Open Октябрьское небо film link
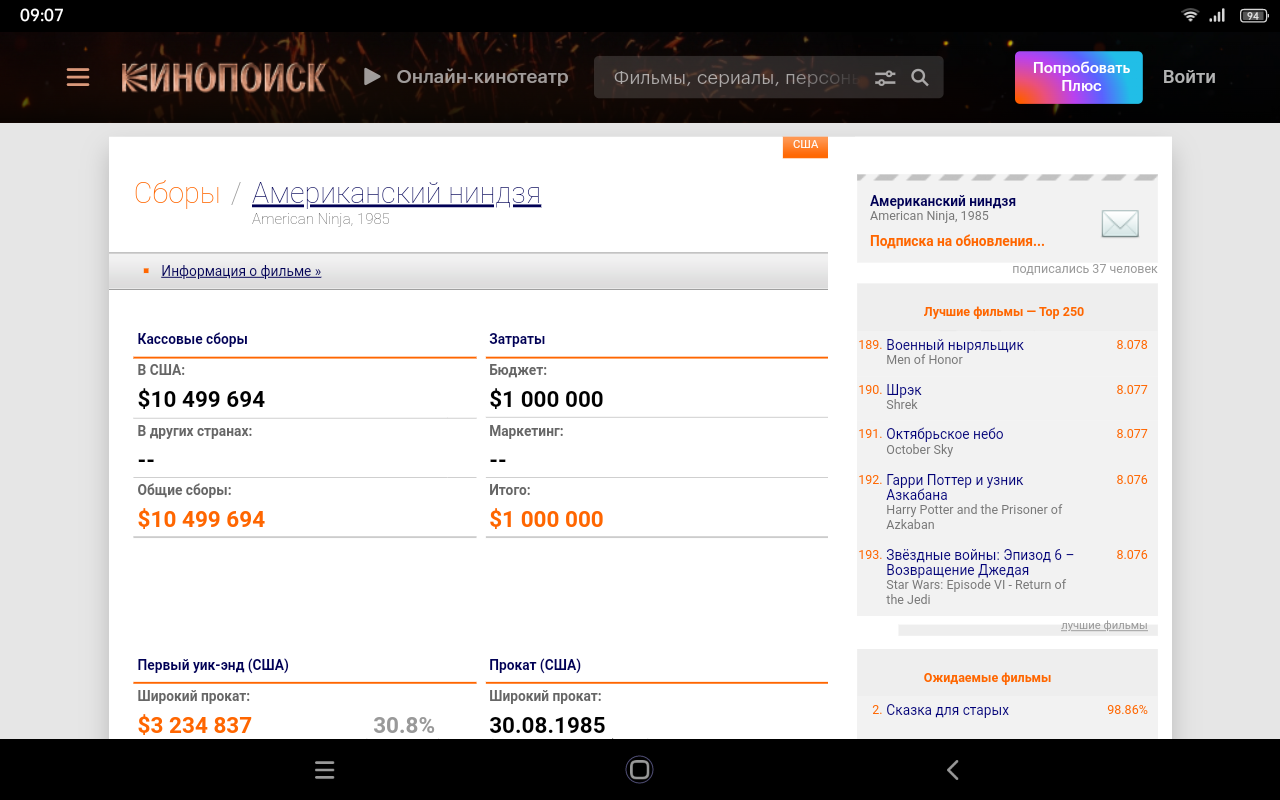Viewport: 1280px width, 800px height. click(945, 434)
